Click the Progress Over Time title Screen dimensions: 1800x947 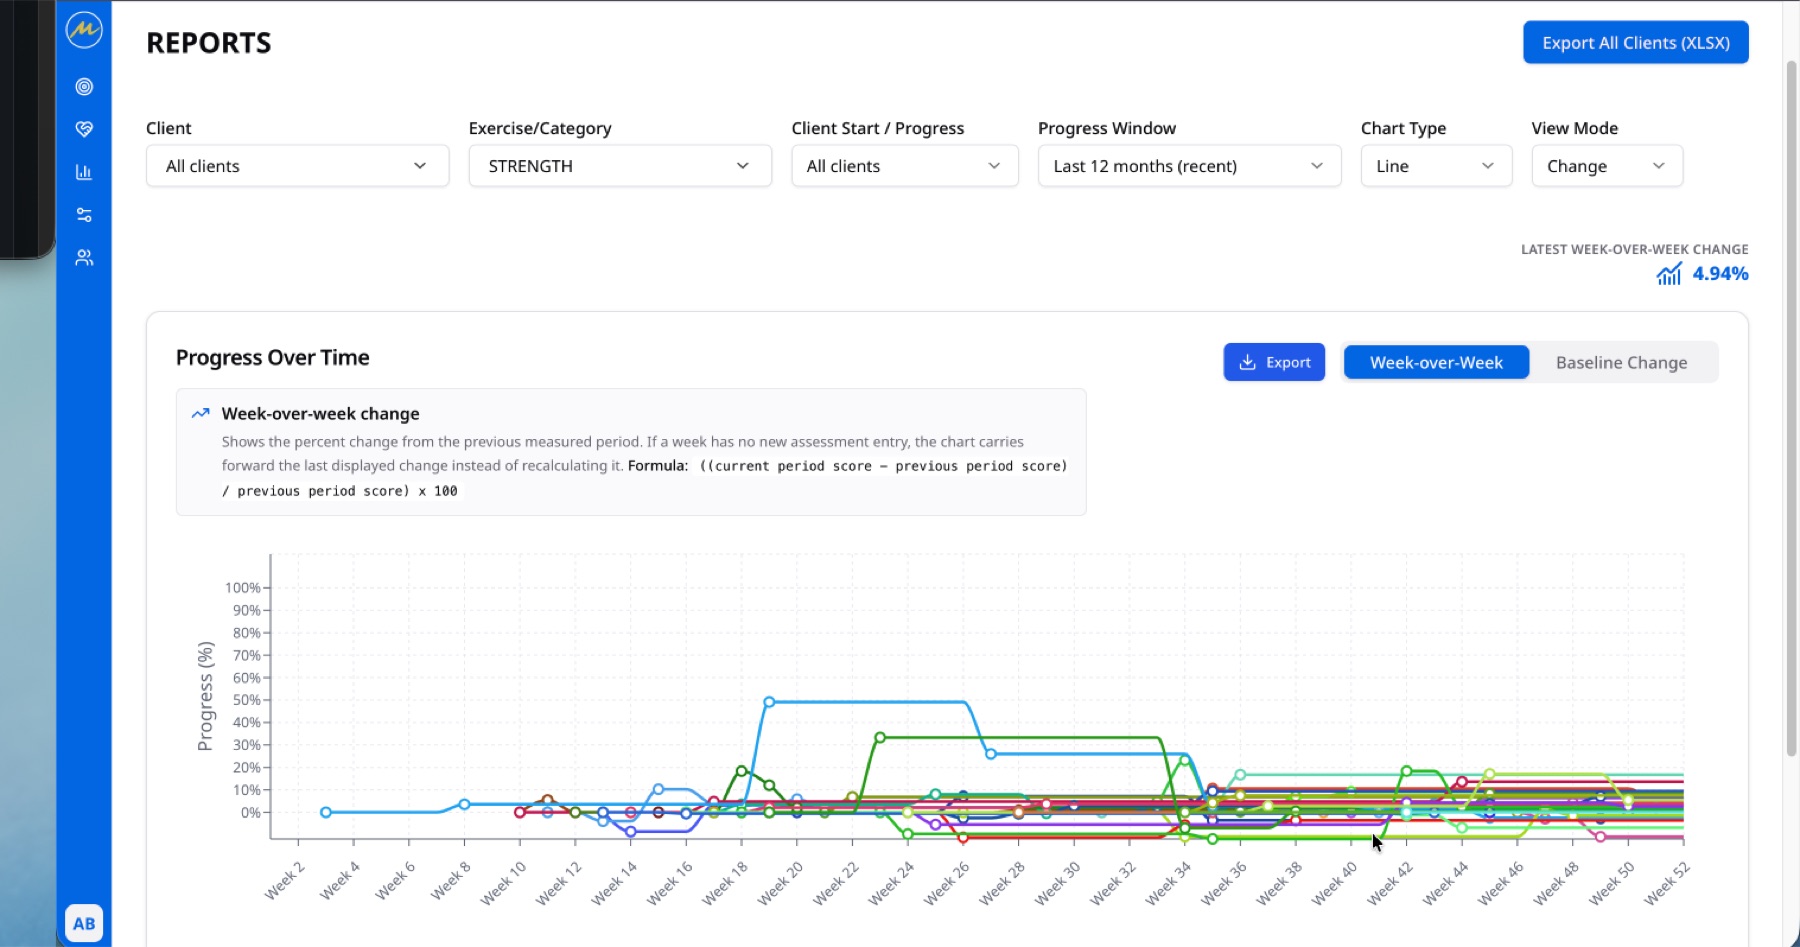point(273,358)
